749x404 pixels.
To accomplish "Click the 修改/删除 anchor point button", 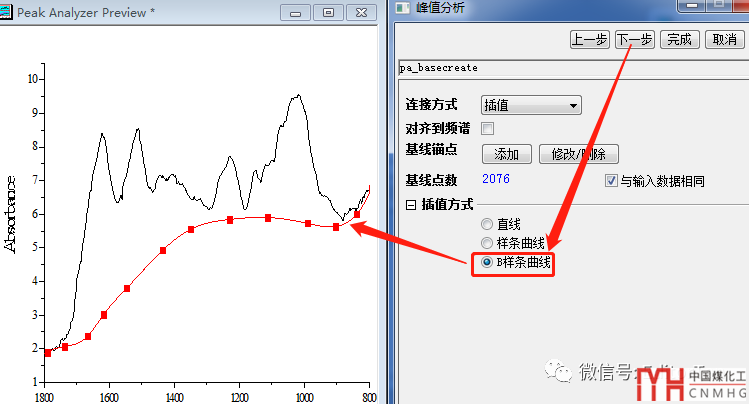I will coord(578,154).
